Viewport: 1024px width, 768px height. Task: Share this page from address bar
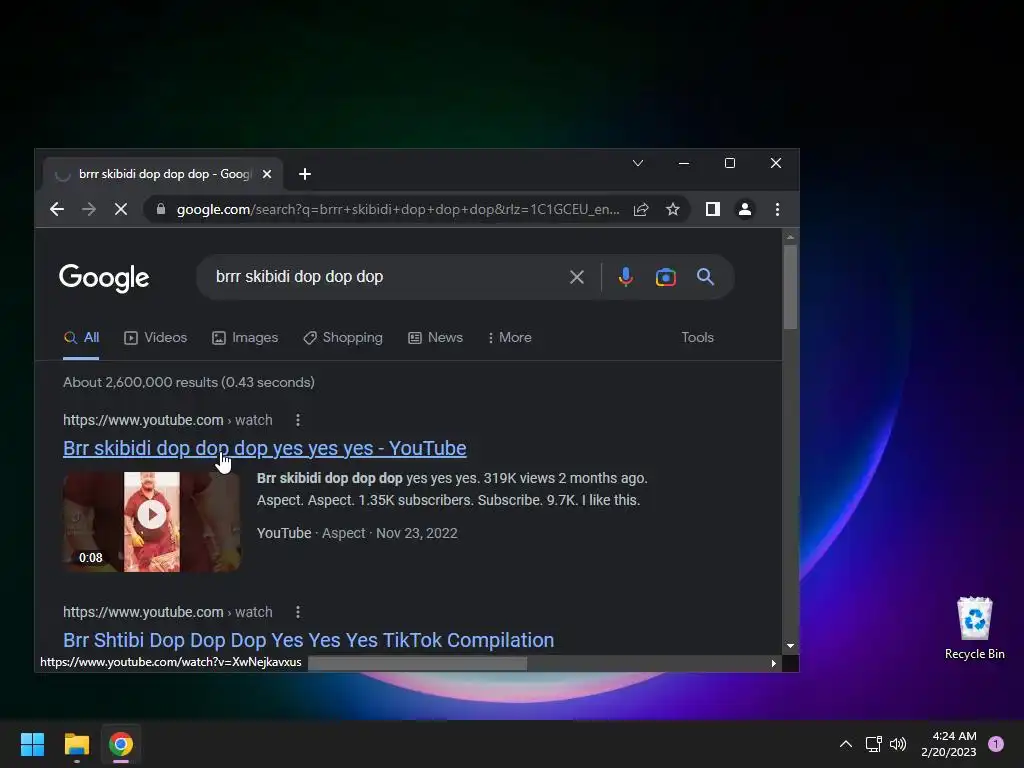tap(641, 209)
